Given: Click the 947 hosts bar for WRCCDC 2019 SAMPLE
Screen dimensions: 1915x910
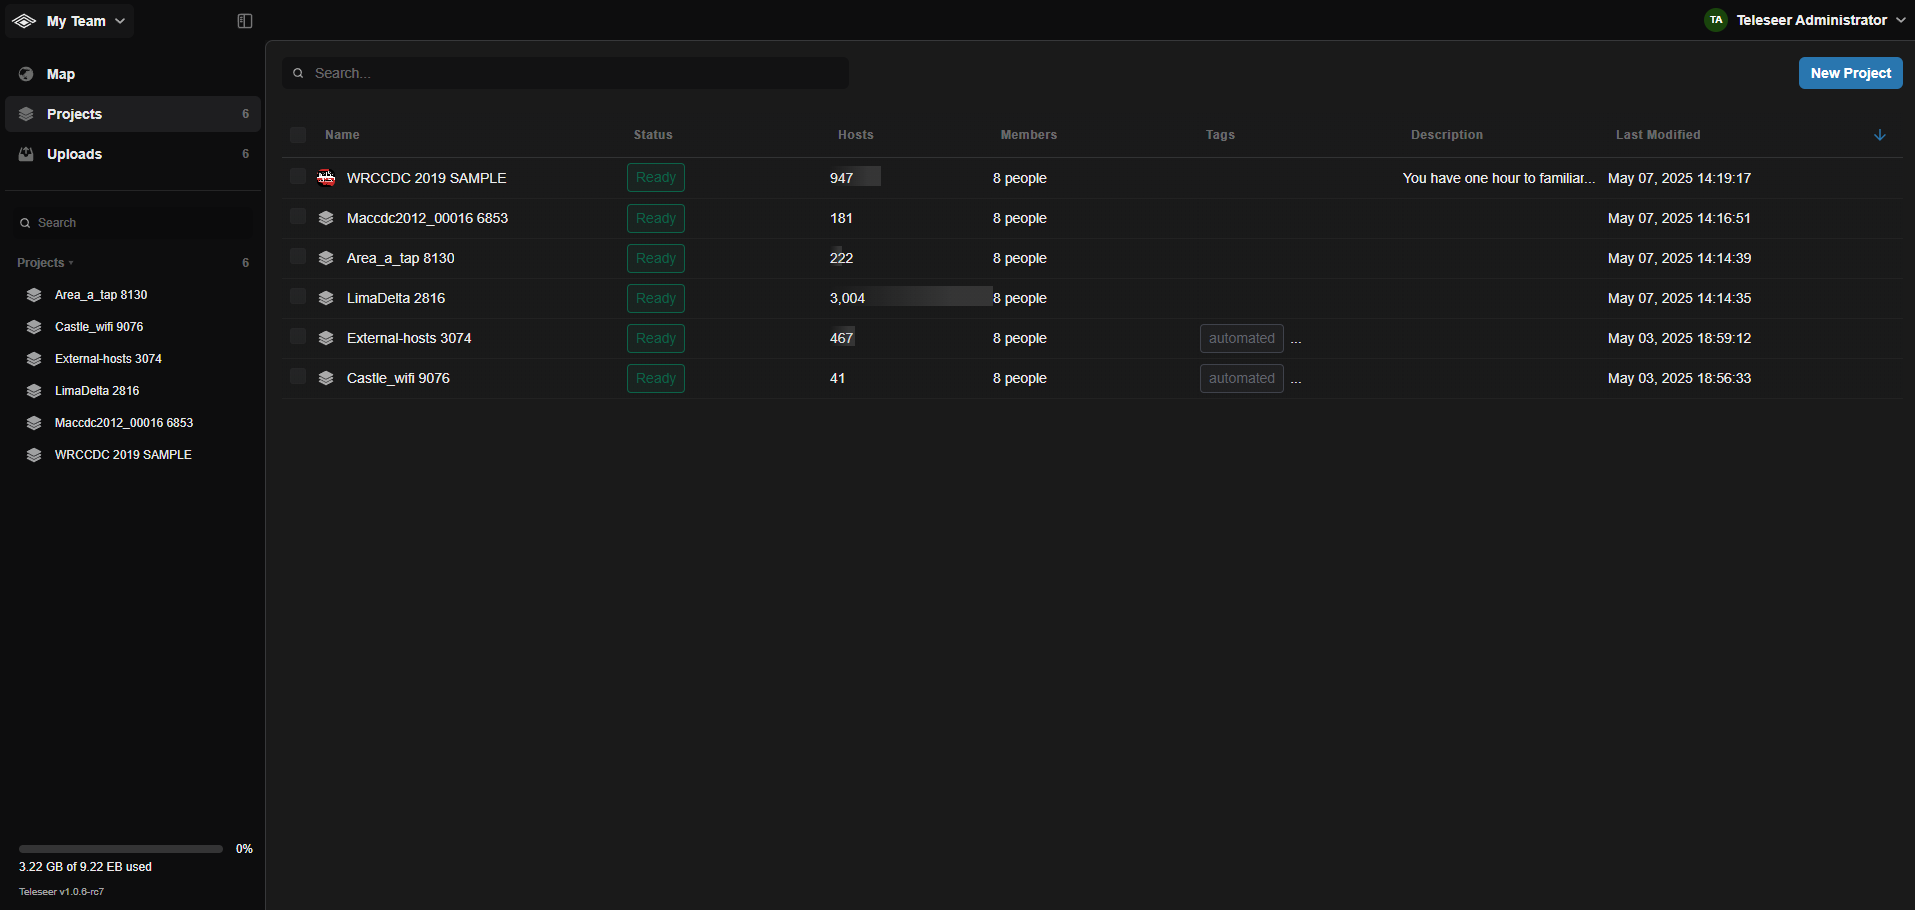Looking at the screenshot, I should [855, 177].
